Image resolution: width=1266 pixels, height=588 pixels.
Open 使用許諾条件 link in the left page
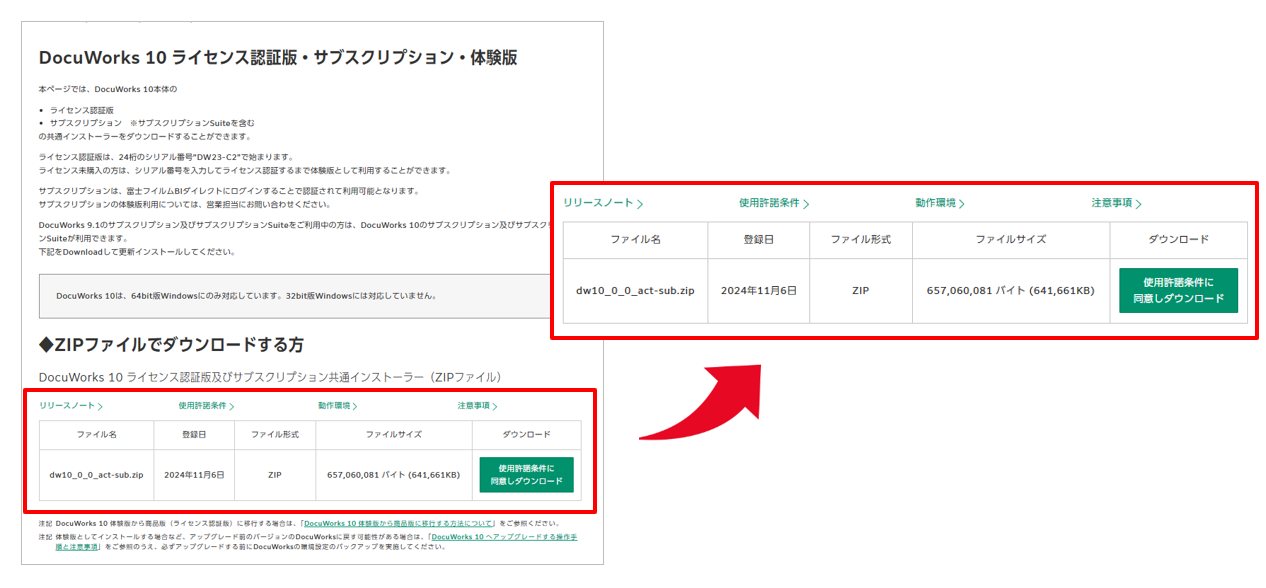click(206, 406)
